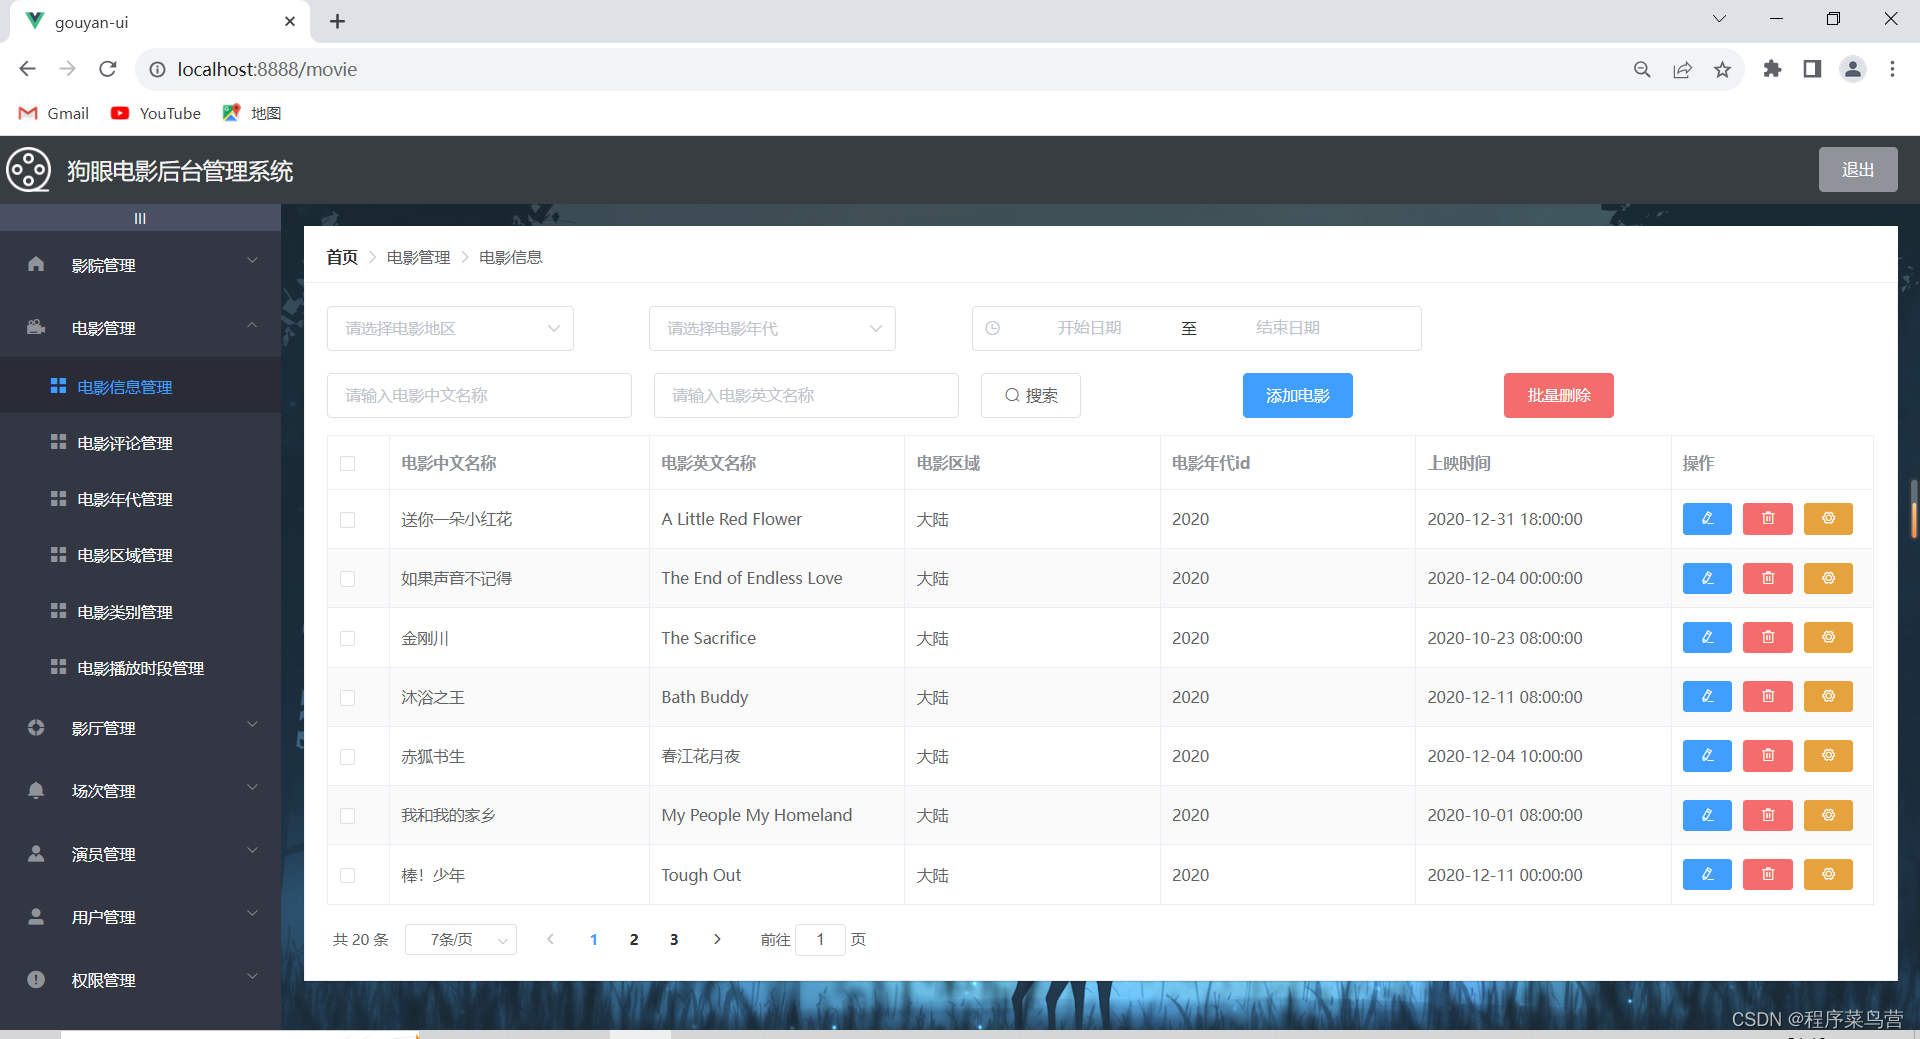This screenshot has height=1039, width=1920.
Task: Edit the 赤狐书生 movie row
Action: 1707,756
